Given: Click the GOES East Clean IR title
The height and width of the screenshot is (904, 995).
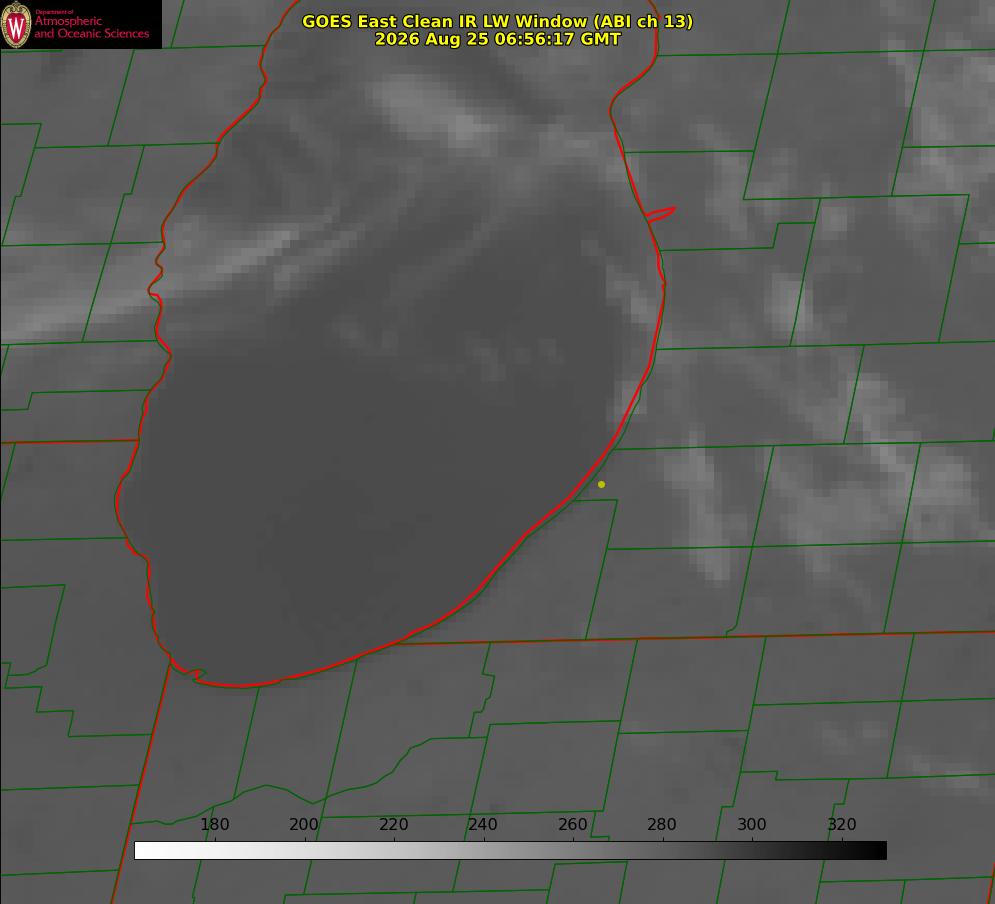Looking at the screenshot, I should [x=498, y=21].
